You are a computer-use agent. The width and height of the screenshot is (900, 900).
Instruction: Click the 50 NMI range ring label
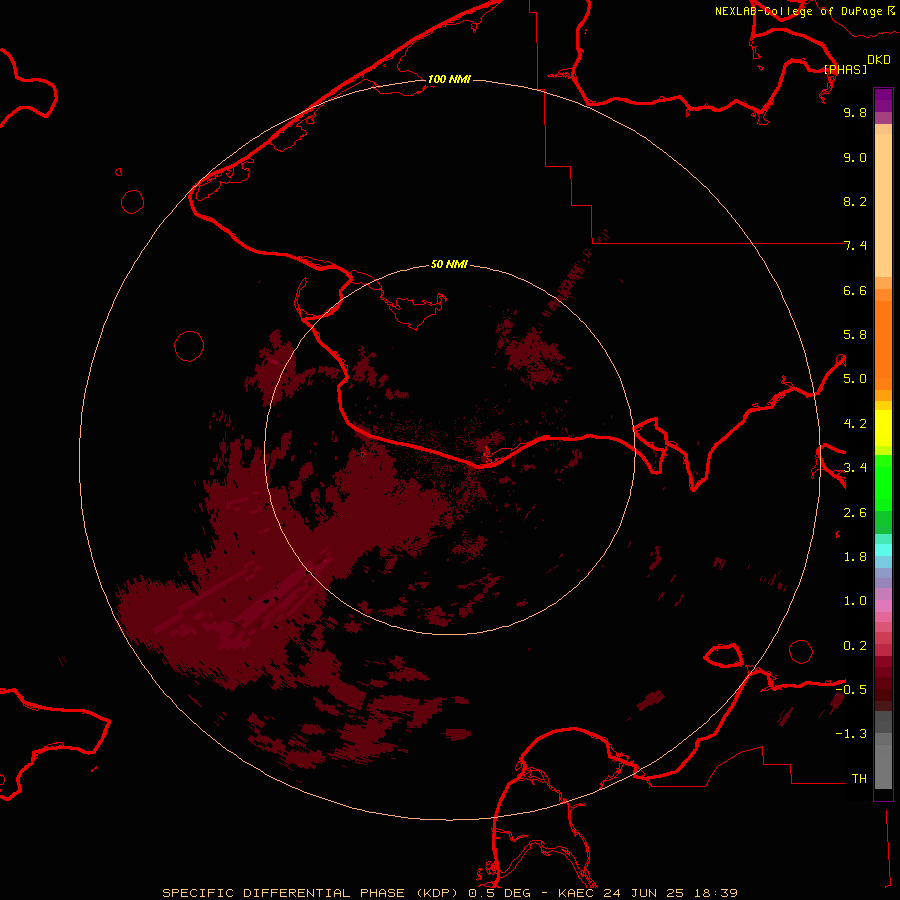click(449, 264)
